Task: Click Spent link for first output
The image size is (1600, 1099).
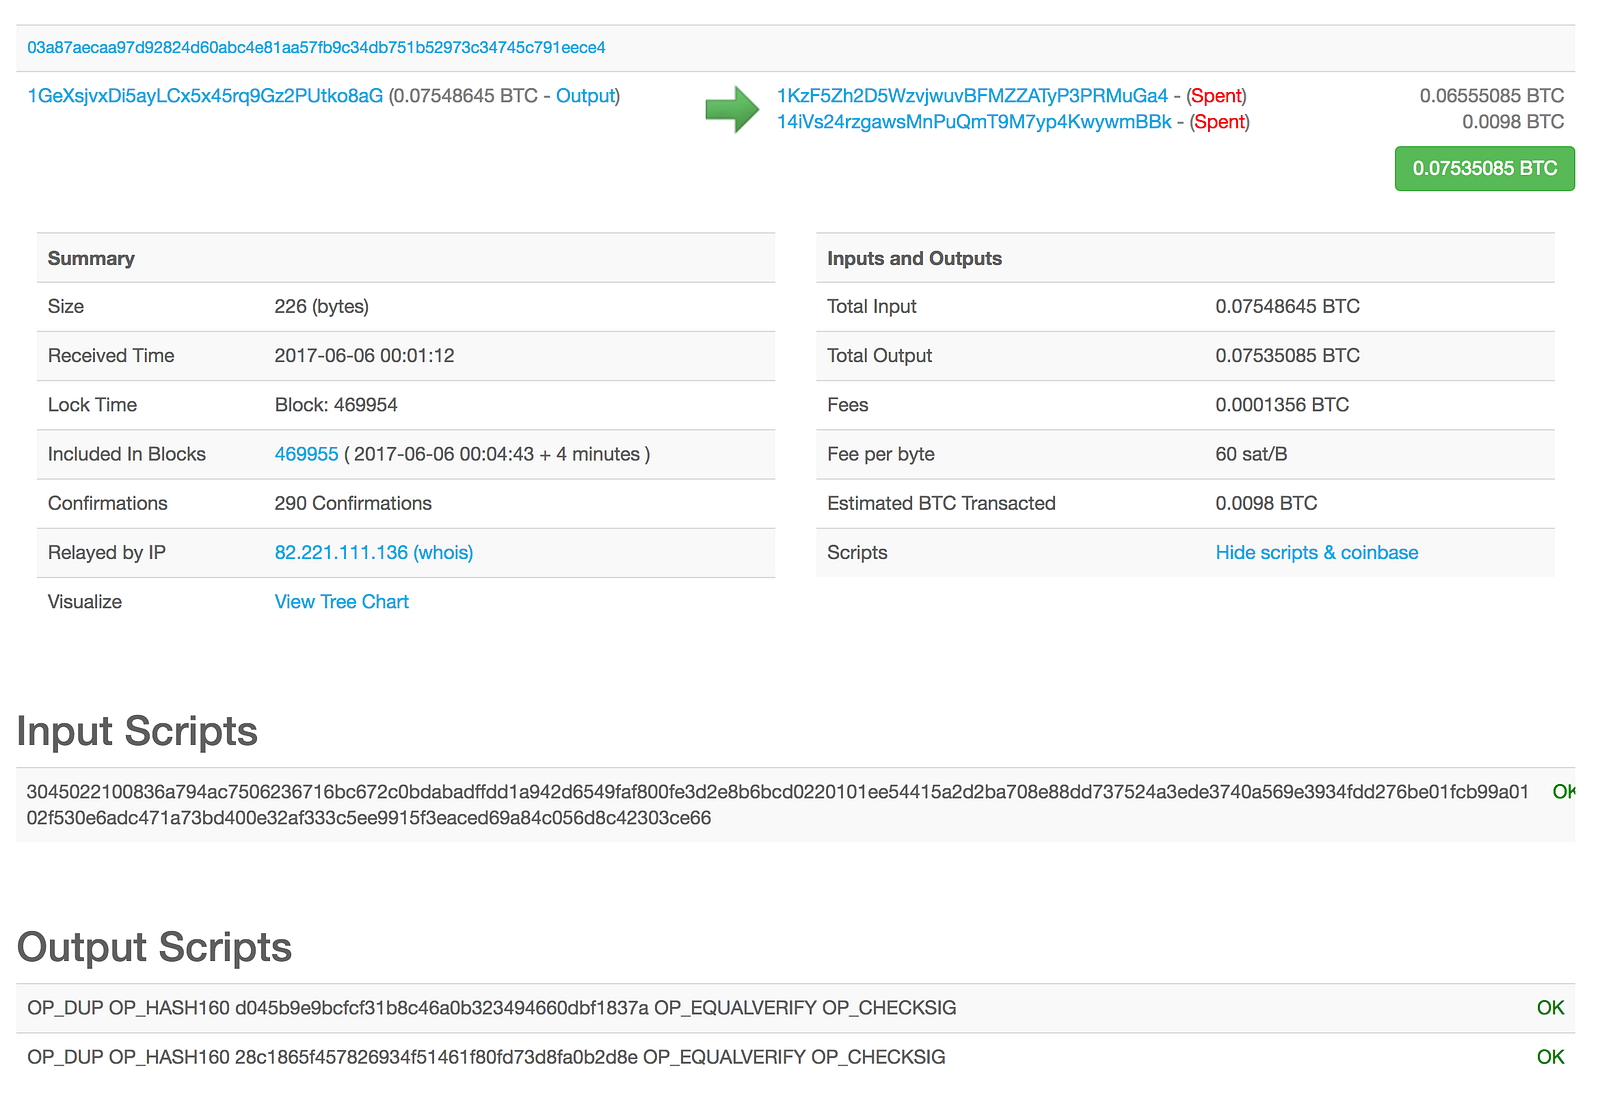Action: 1216,96
